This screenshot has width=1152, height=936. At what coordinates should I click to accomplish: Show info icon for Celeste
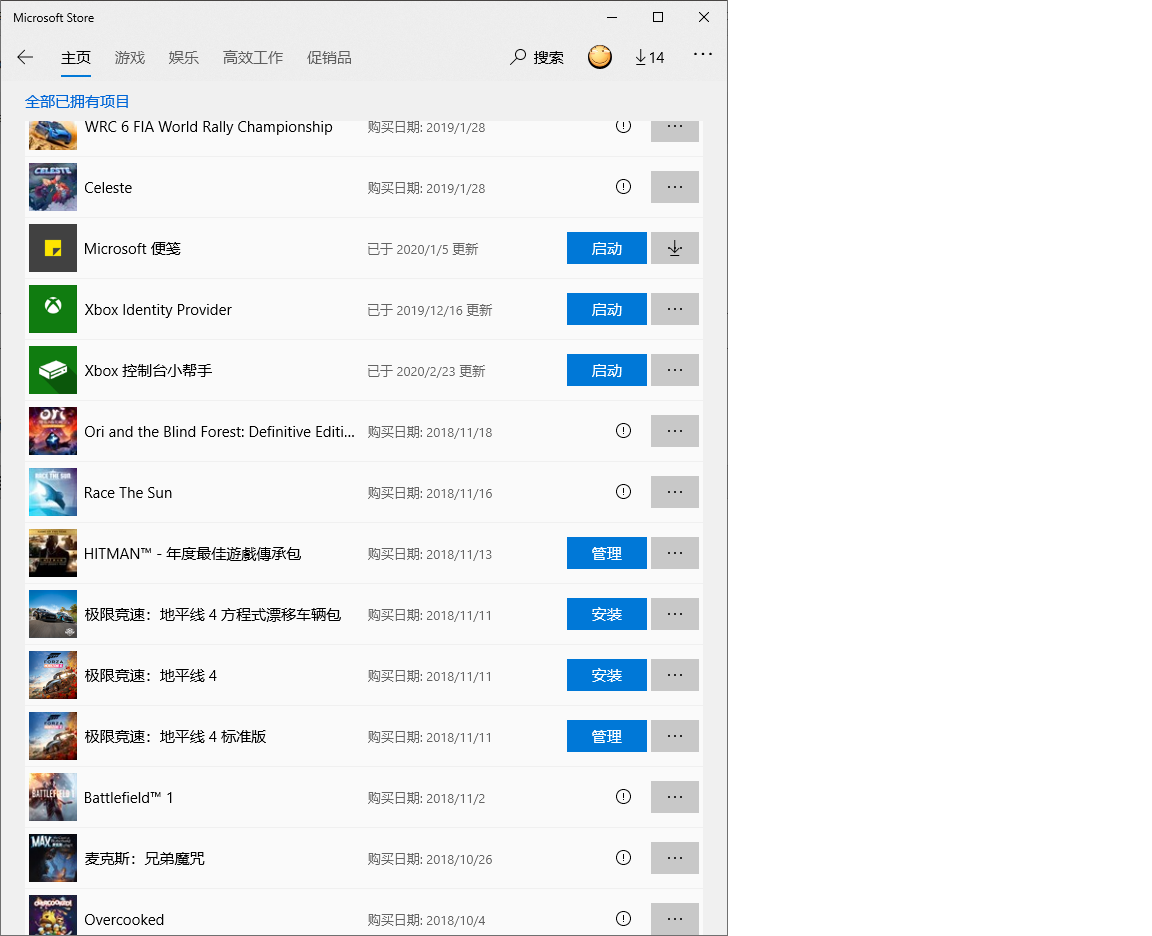tap(623, 187)
